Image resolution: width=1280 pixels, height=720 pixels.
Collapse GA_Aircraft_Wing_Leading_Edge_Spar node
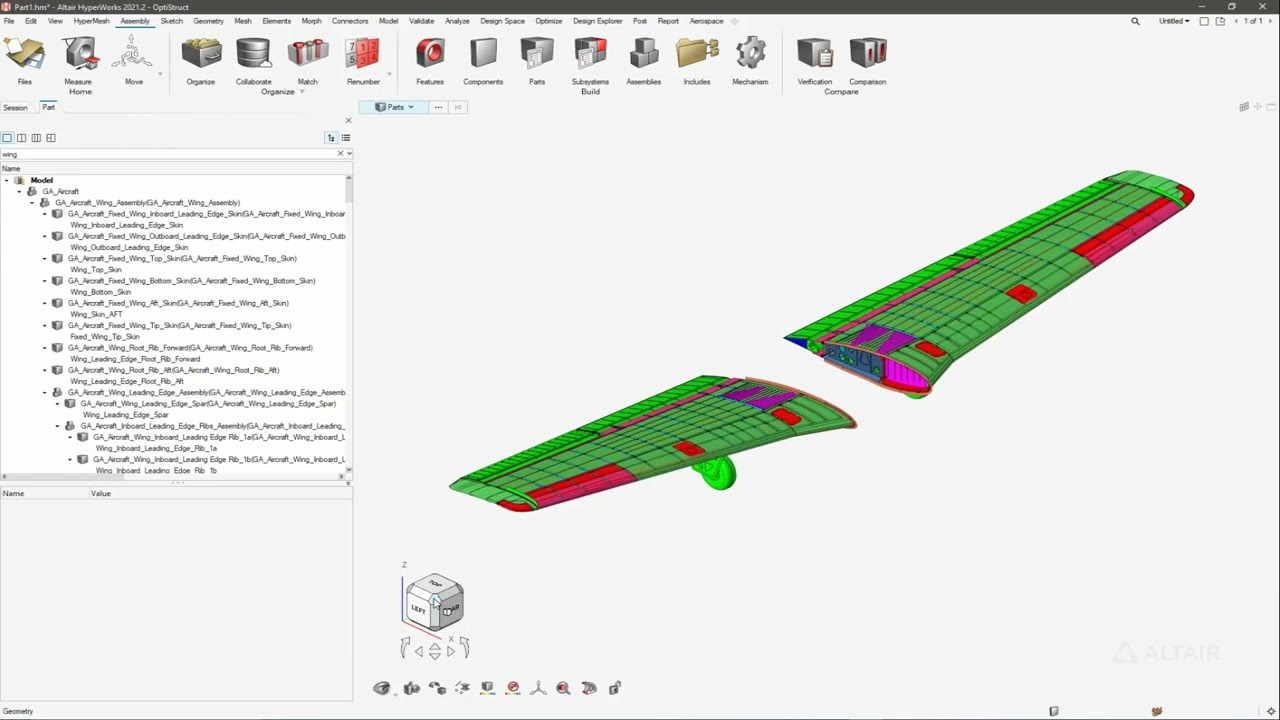coord(57,404)
